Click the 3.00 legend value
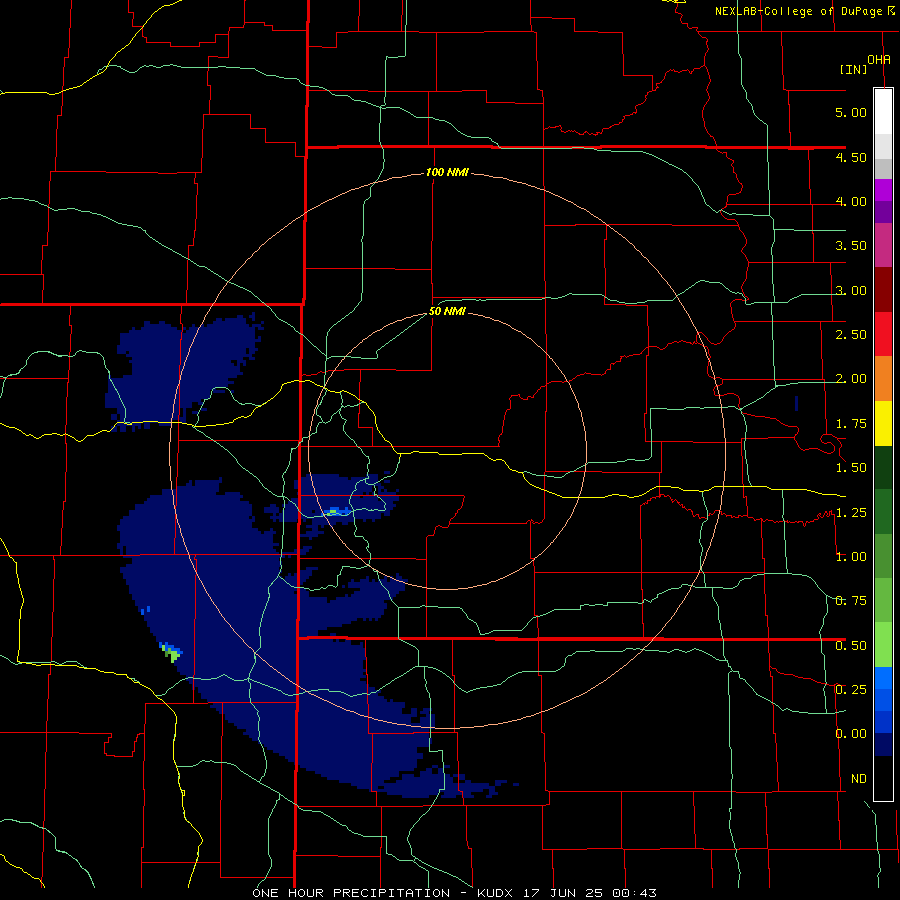The width and height of the screenshot is (900, 900). pyautogui.click(x=851, y=290)
